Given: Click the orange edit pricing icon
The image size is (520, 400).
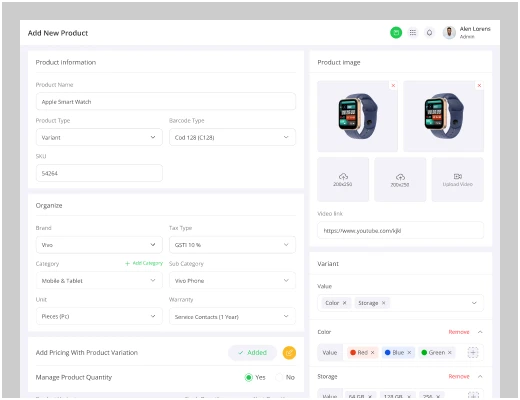Looking at the screenshot, I should pos(289,353).
